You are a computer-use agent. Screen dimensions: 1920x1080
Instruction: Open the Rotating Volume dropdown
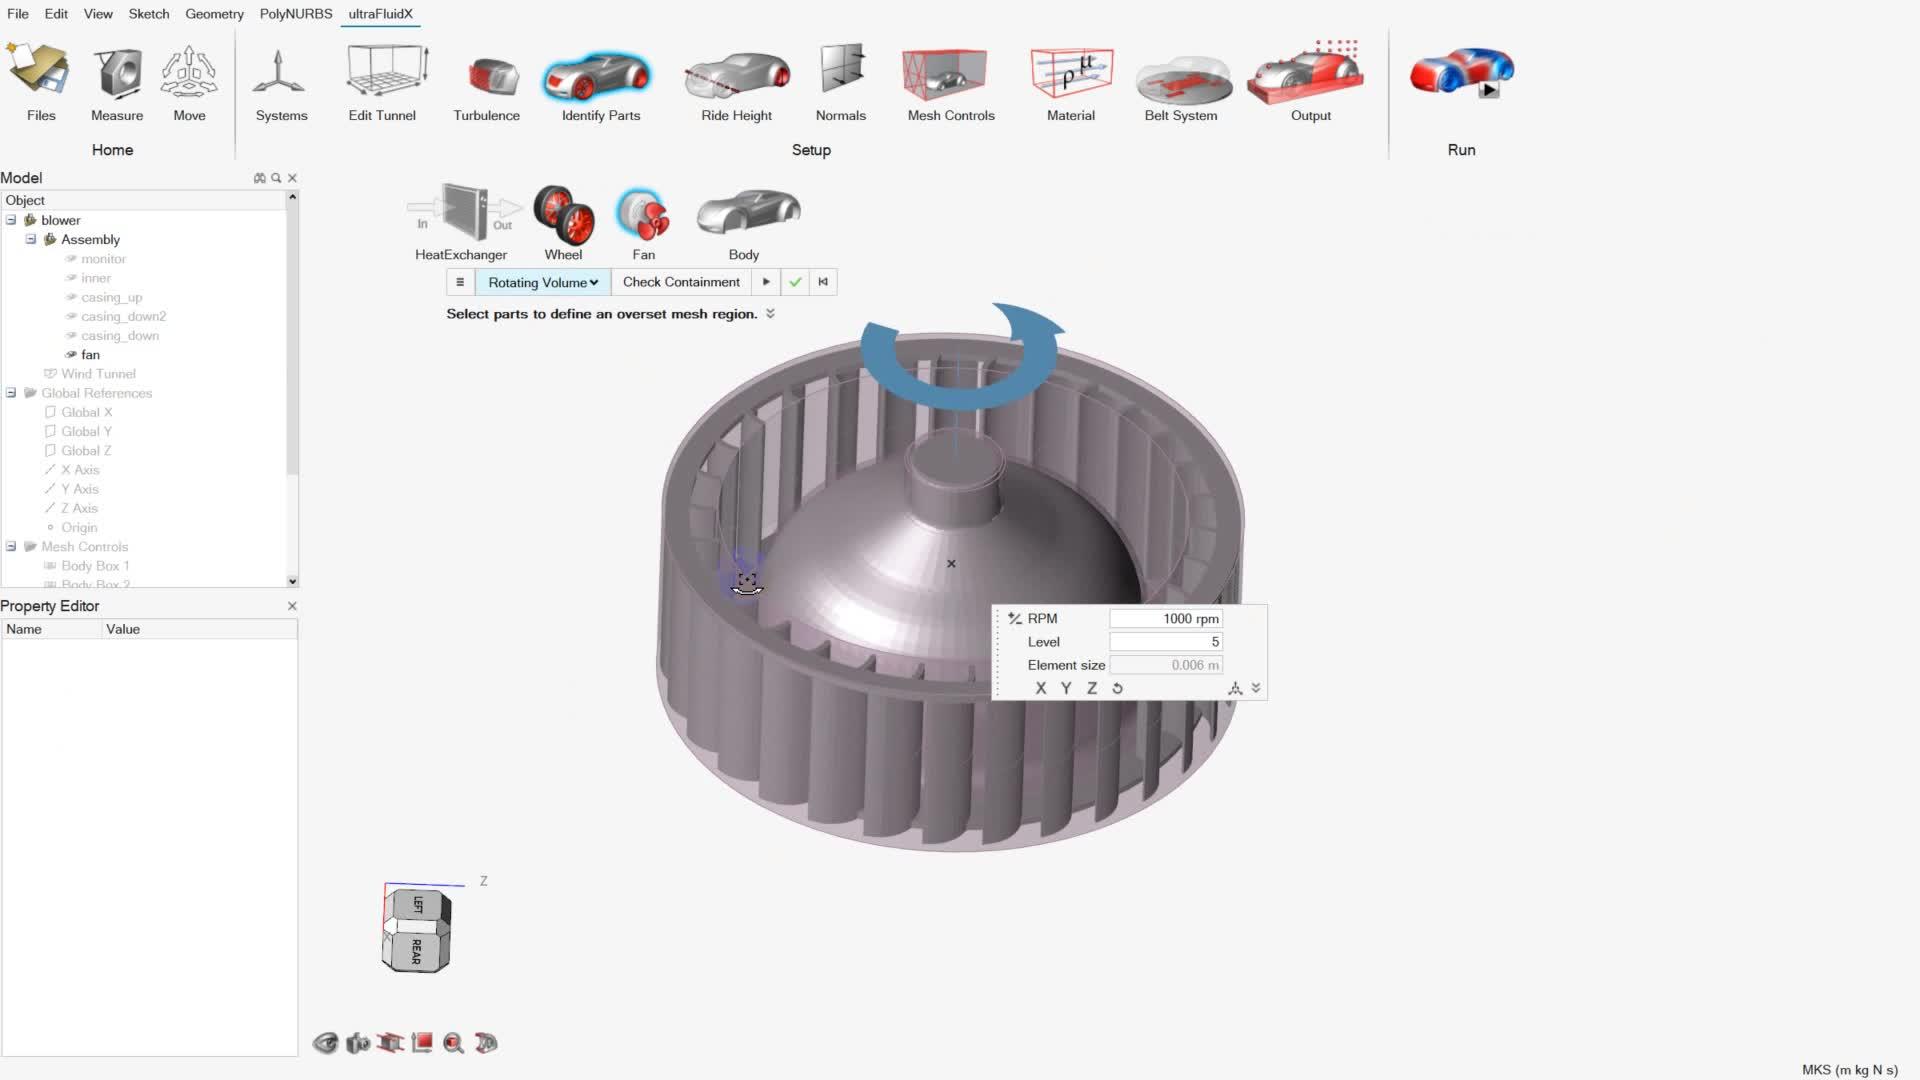(543, 282)
